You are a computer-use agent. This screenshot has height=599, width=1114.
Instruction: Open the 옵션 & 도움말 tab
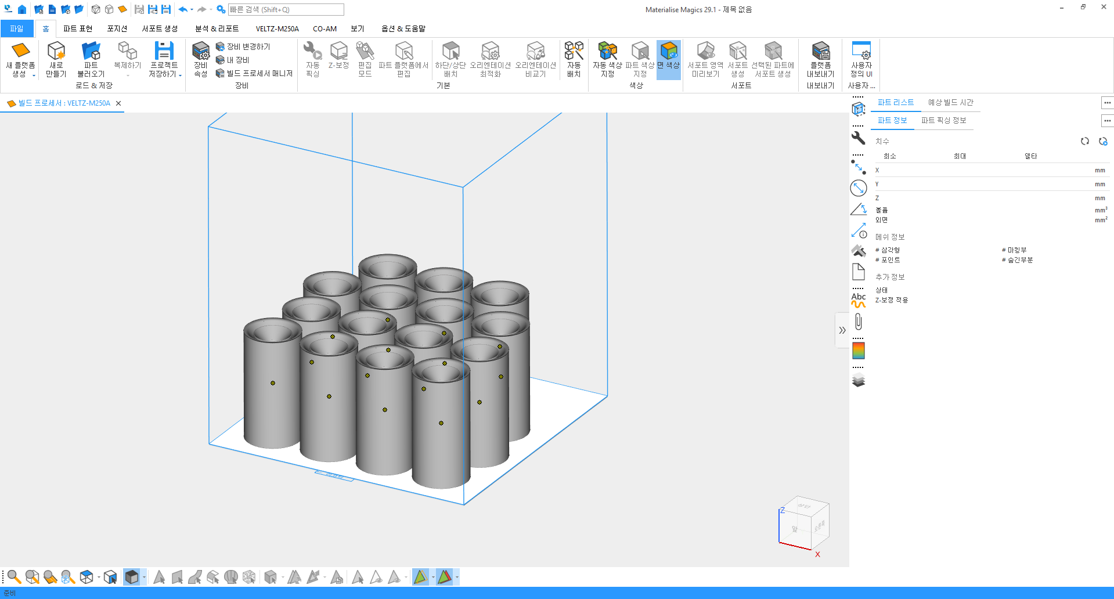tap(403, 29)
